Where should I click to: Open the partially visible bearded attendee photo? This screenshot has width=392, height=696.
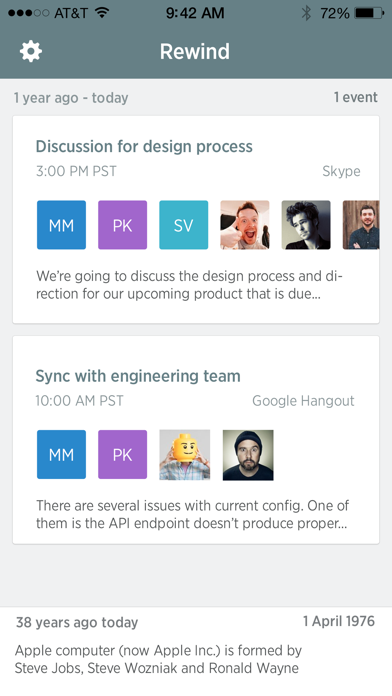click(361, 225)
